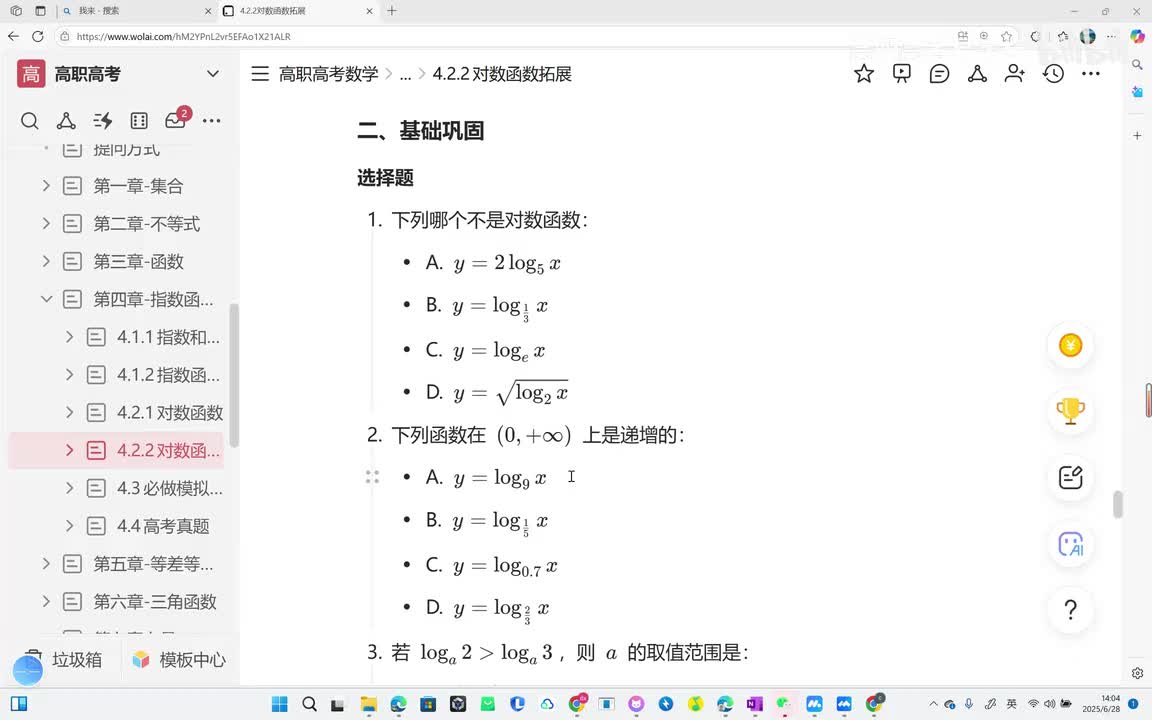
Task: Click the 二、基础巩固 heading
Action: point(420,131)
